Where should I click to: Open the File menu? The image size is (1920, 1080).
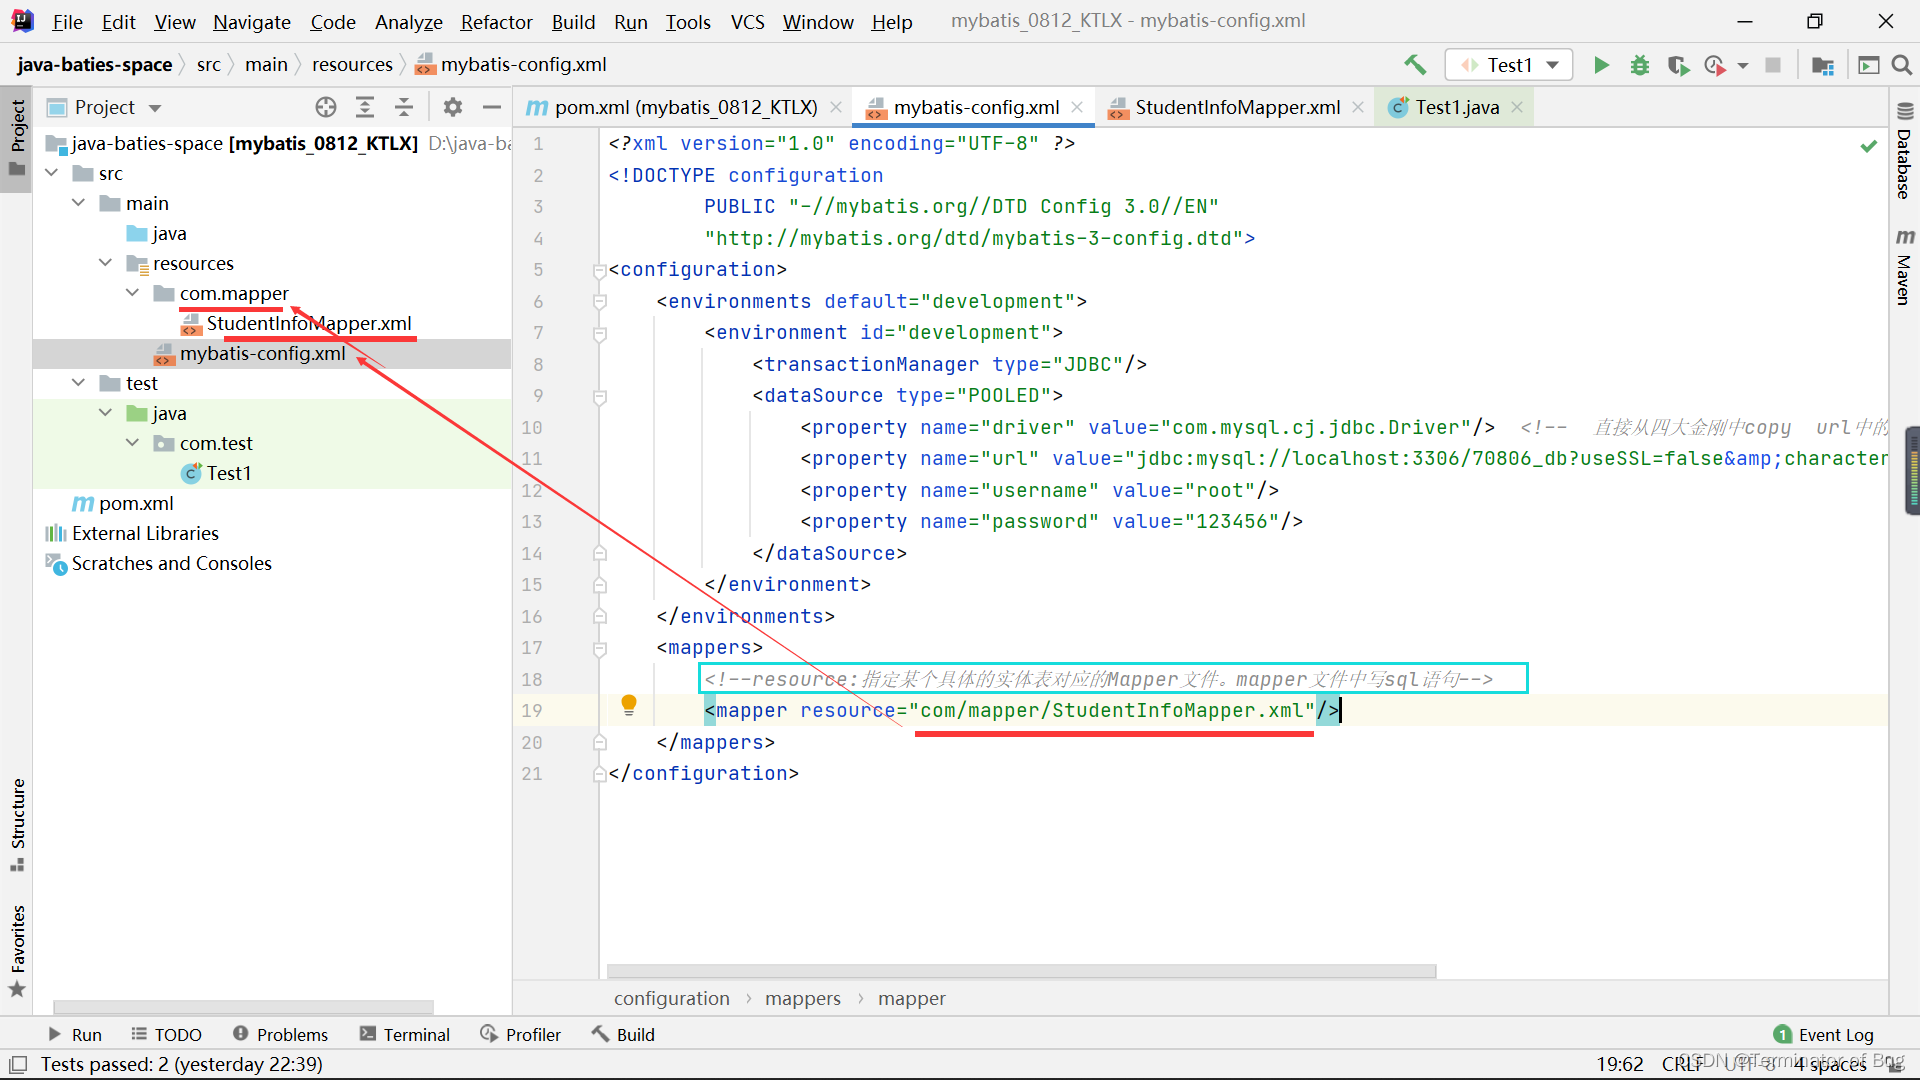click(67, 21)
